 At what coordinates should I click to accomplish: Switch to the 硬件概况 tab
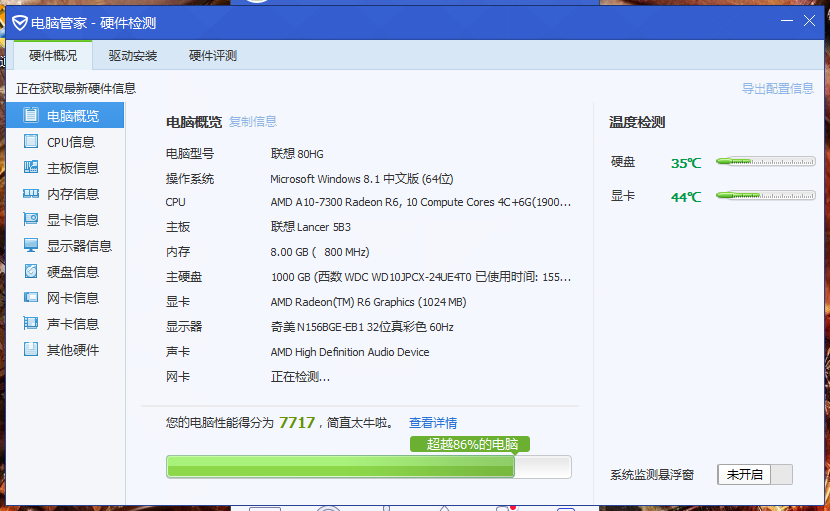tap(53, 56)
